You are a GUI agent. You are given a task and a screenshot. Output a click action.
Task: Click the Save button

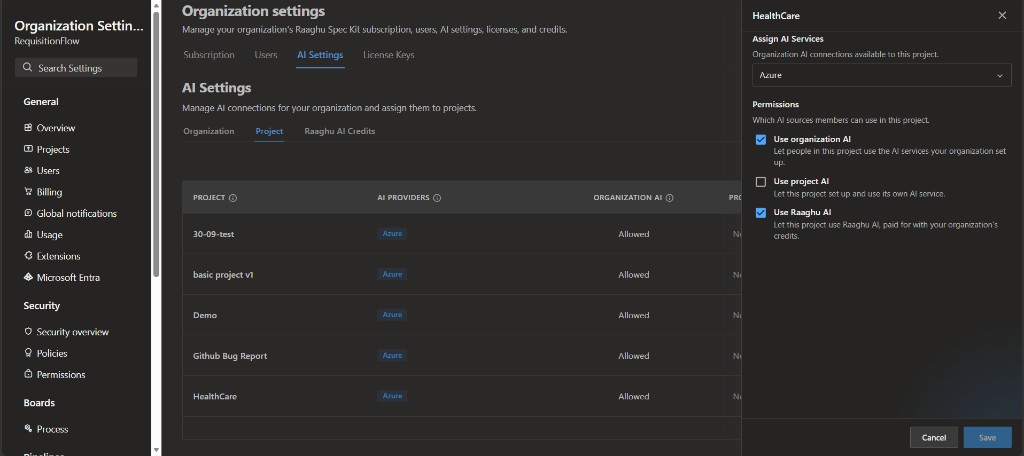(987, 438)
